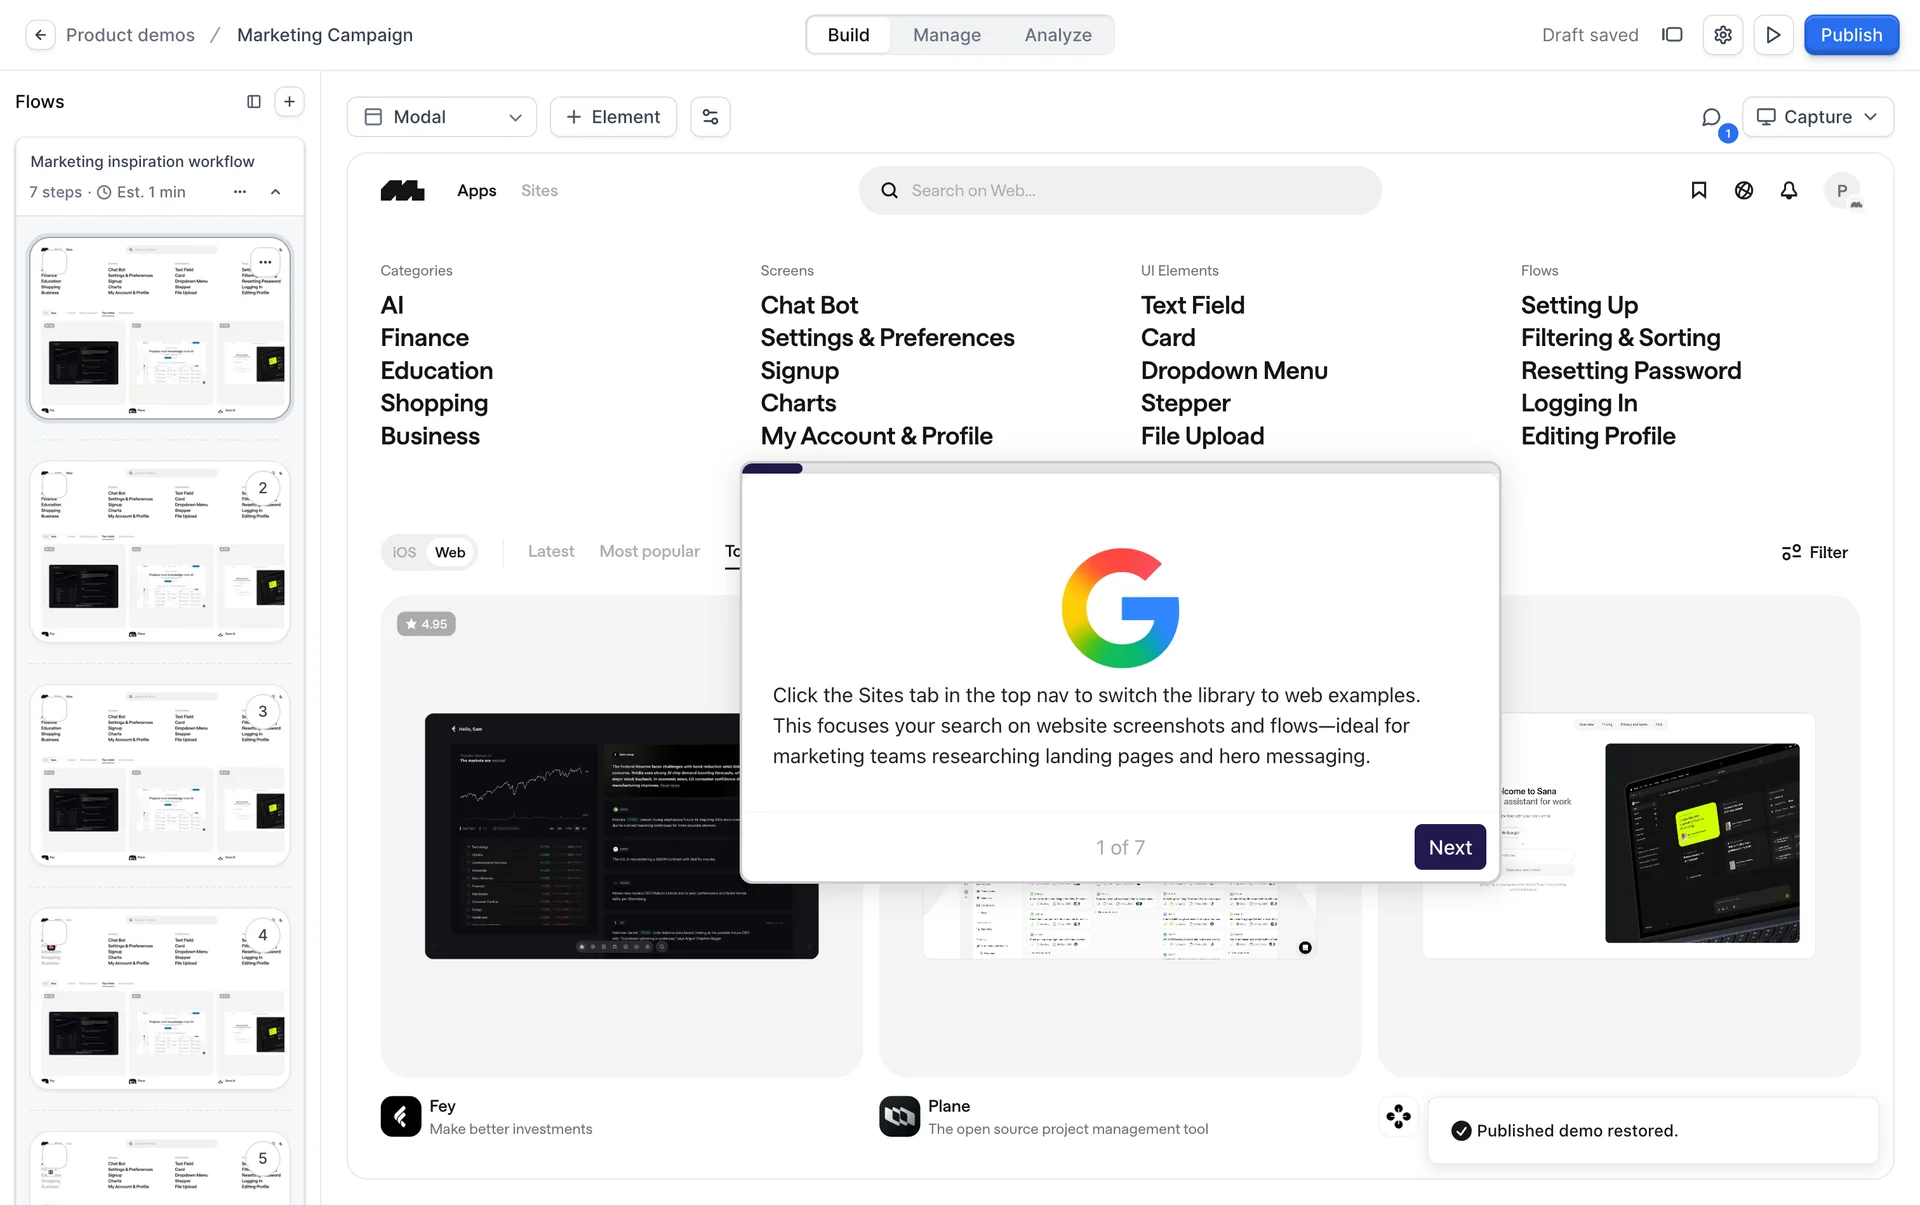
Task: Open the flow options ellipsis menu
Action: click(240, 192)
